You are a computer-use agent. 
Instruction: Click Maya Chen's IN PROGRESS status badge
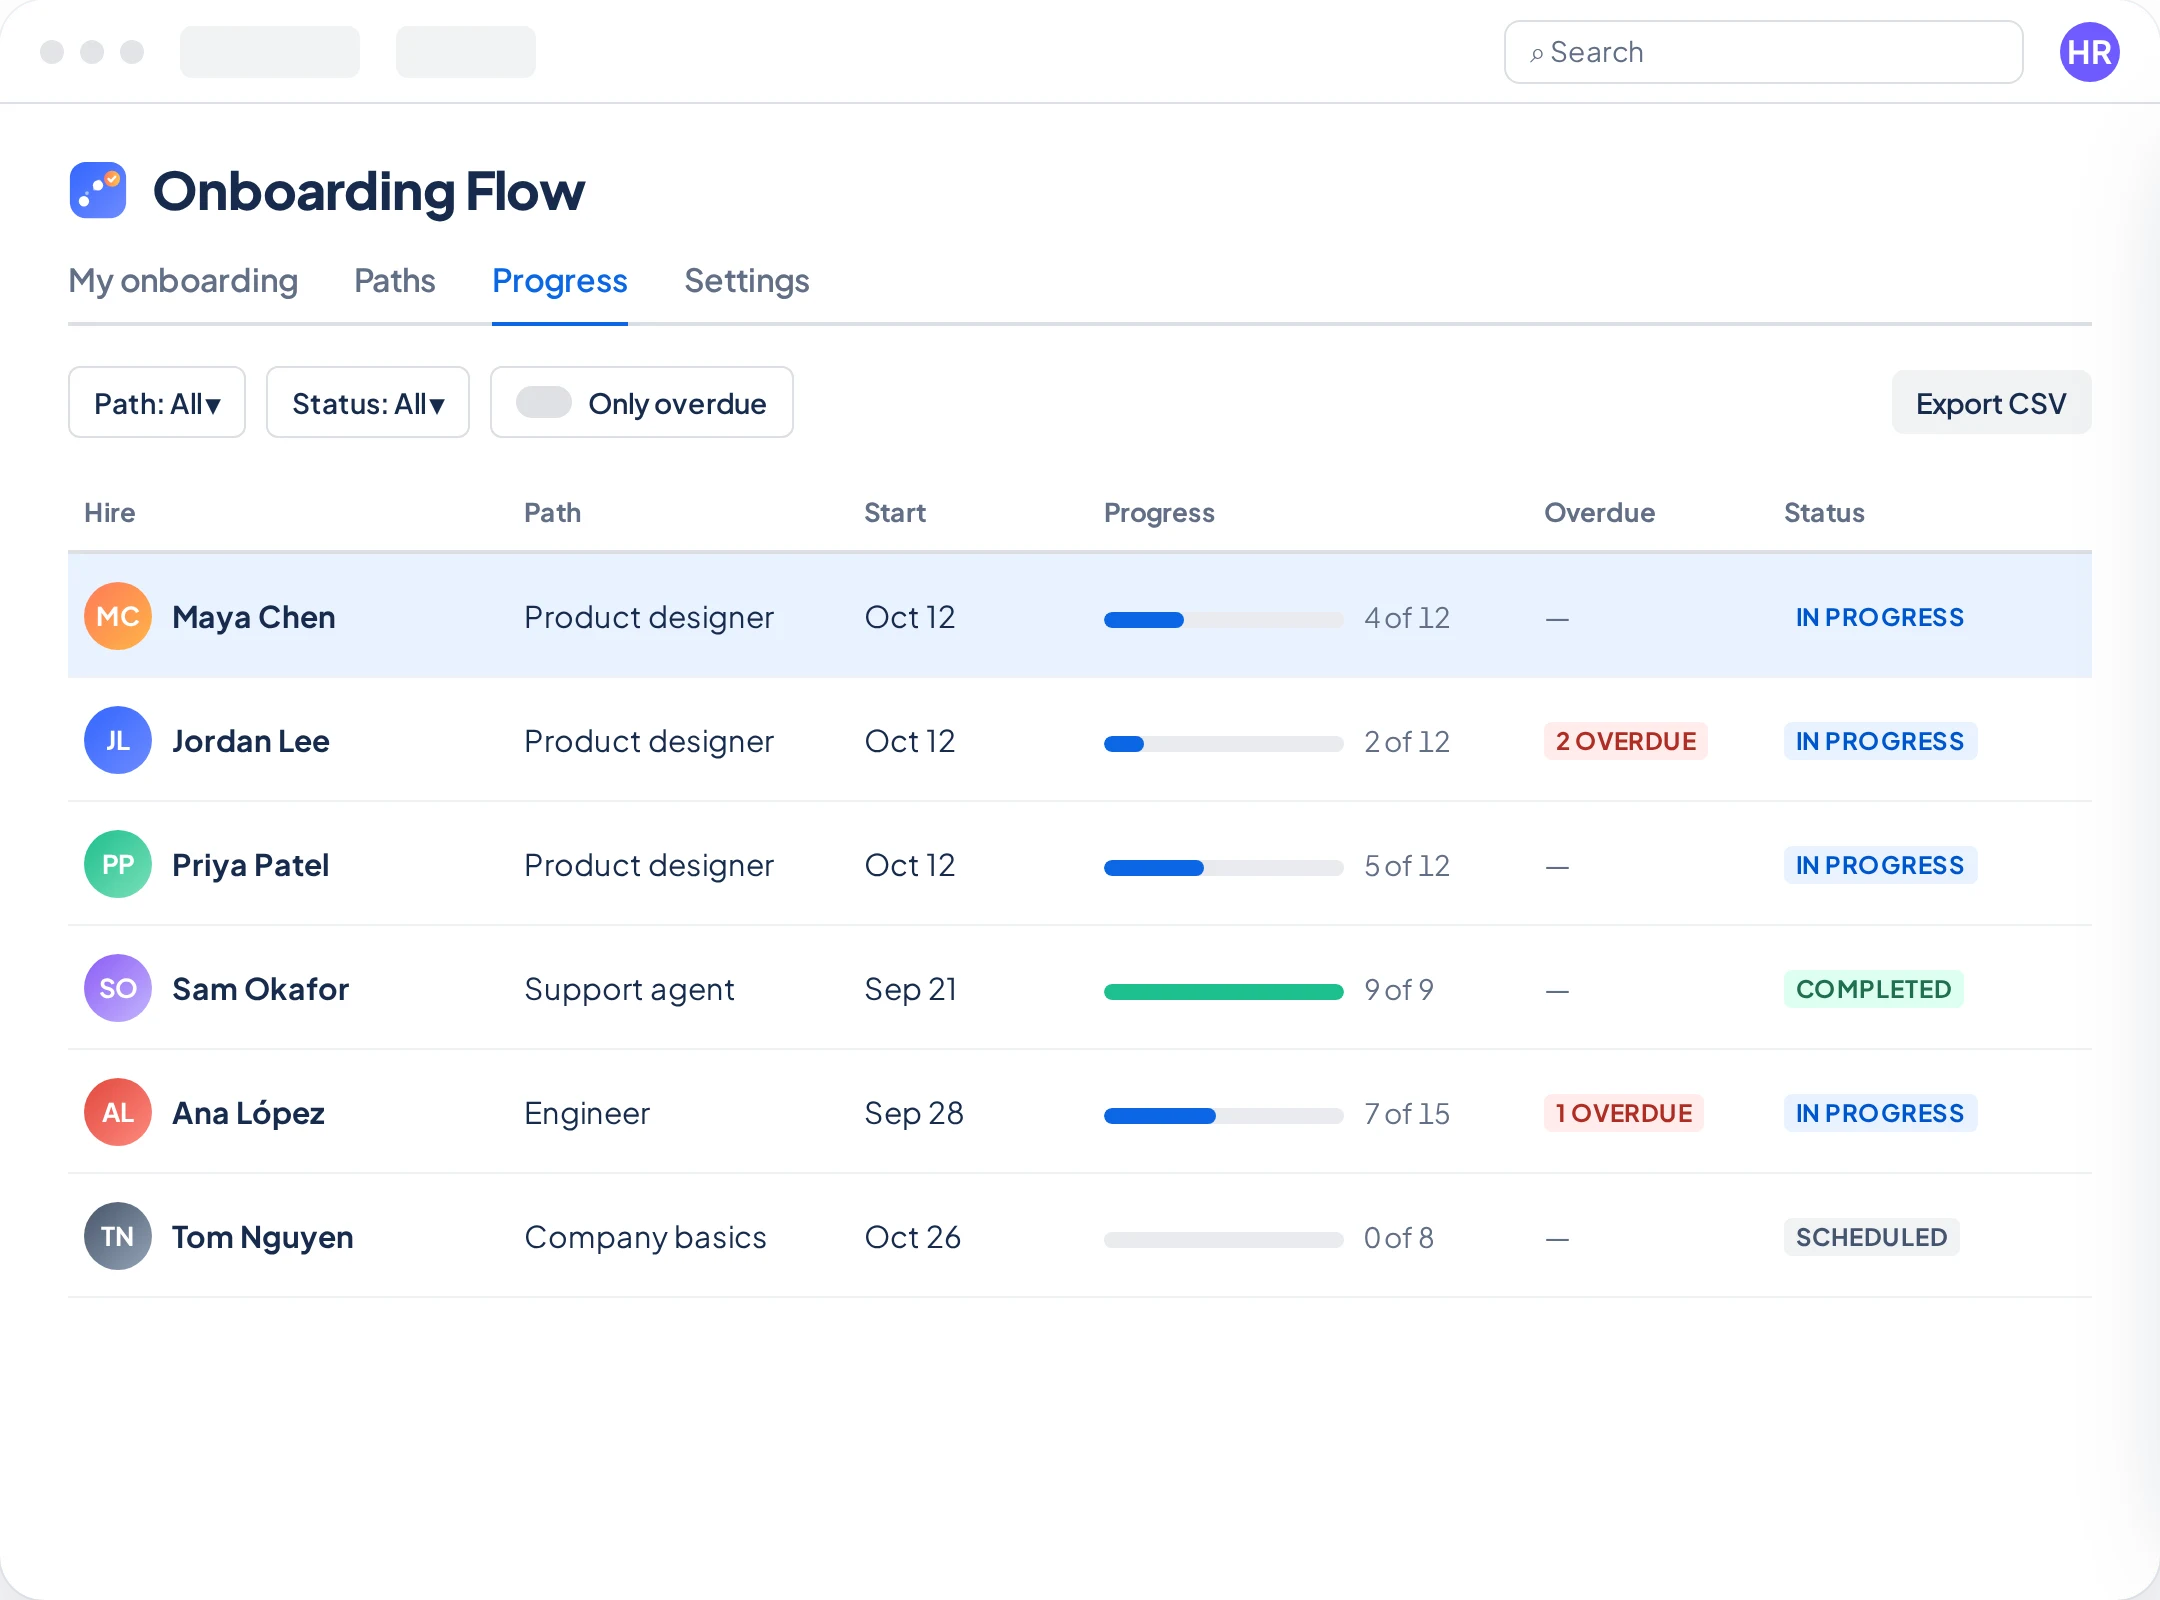click(x=1880, y=617)
